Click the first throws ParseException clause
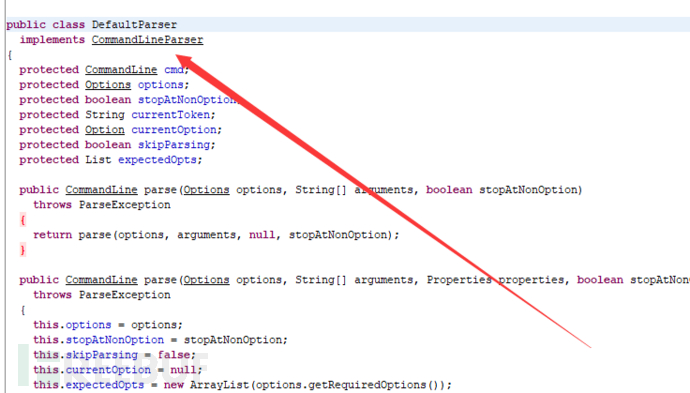 coord(102,205)
